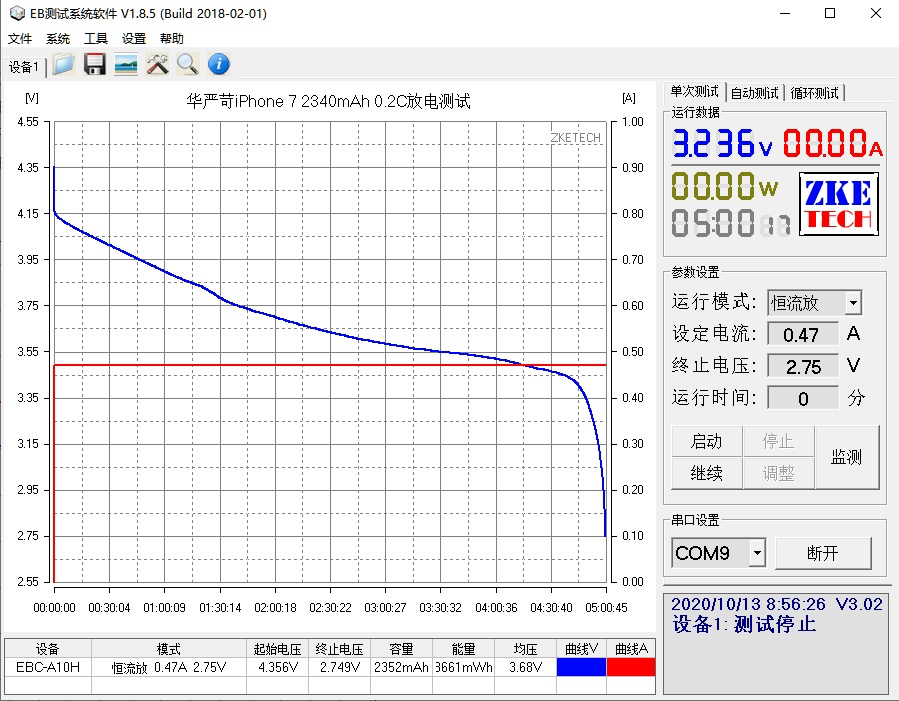
Task: Open a saved test file
Action: pyautogui.click(x=62, y=64)
